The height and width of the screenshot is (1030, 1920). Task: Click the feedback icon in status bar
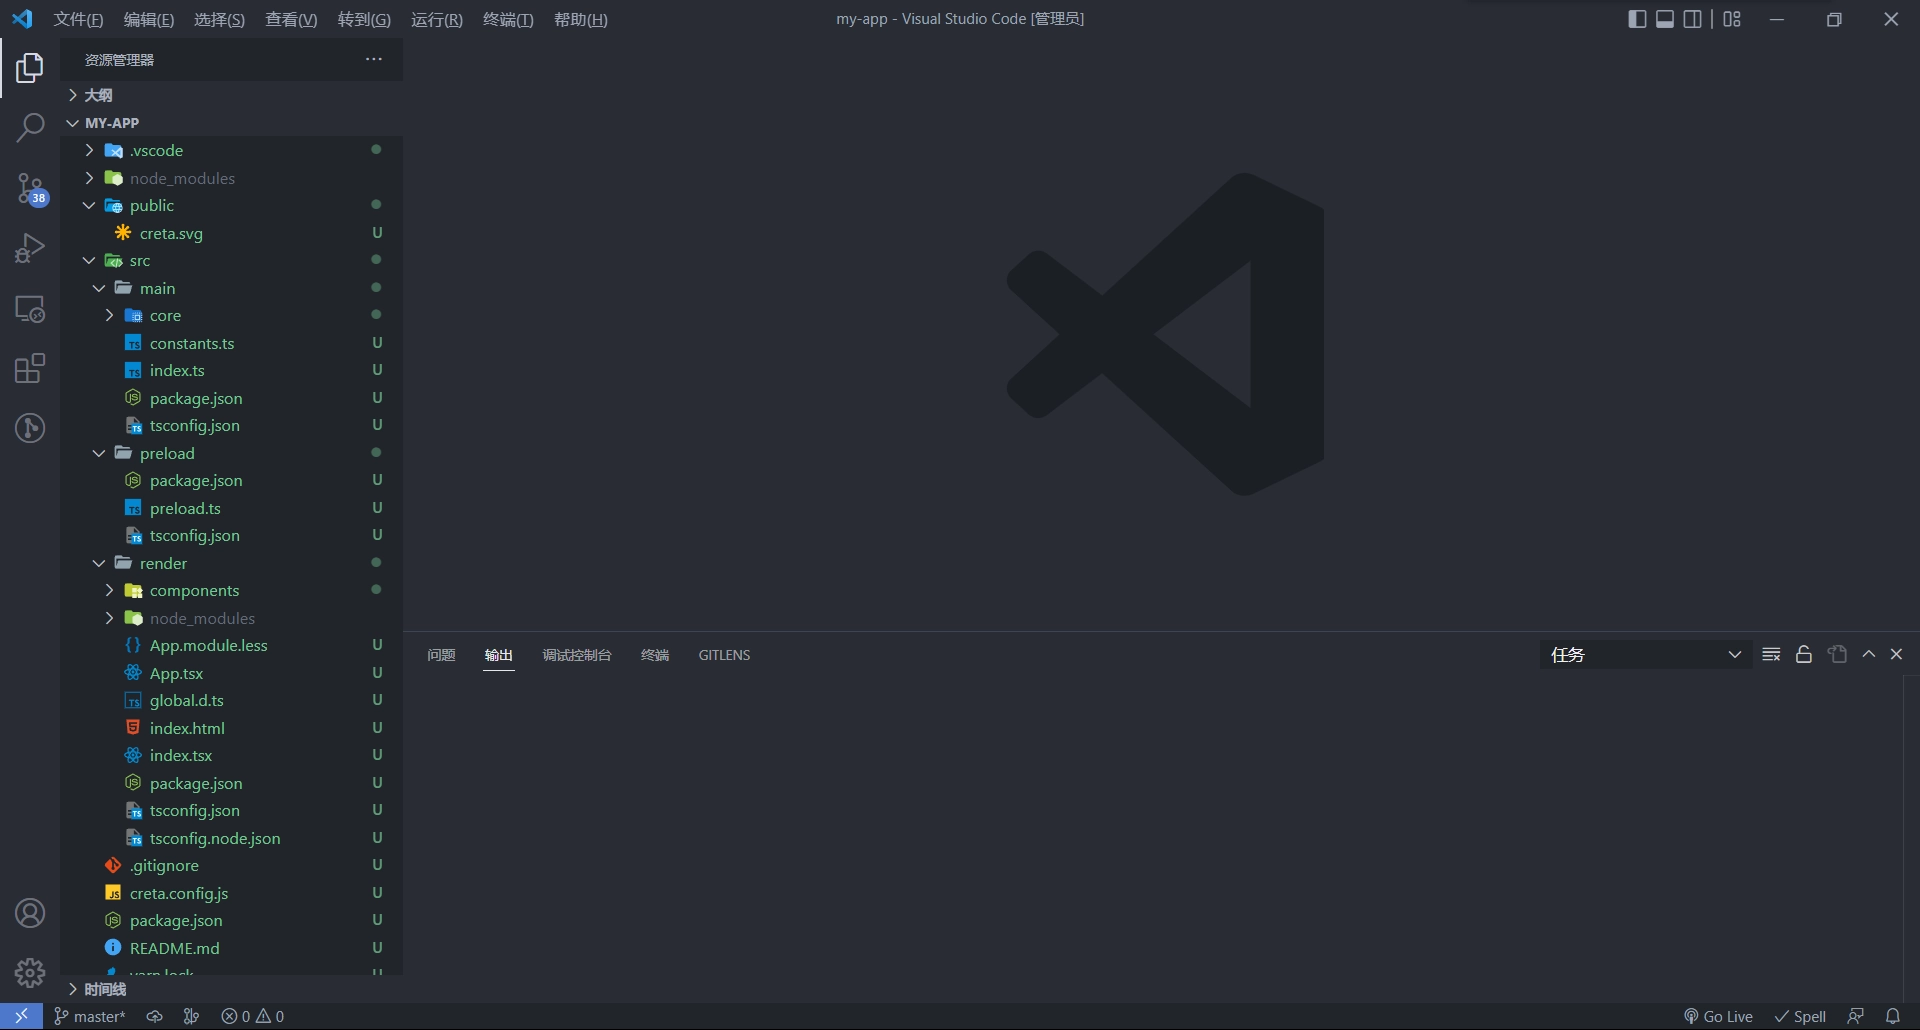(1856, 1016)
